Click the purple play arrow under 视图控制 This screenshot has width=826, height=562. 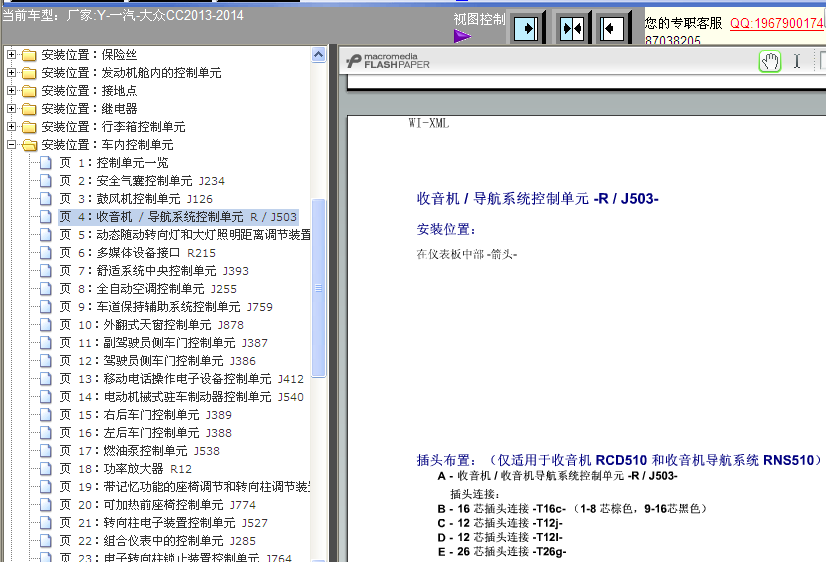click(462, 36)
